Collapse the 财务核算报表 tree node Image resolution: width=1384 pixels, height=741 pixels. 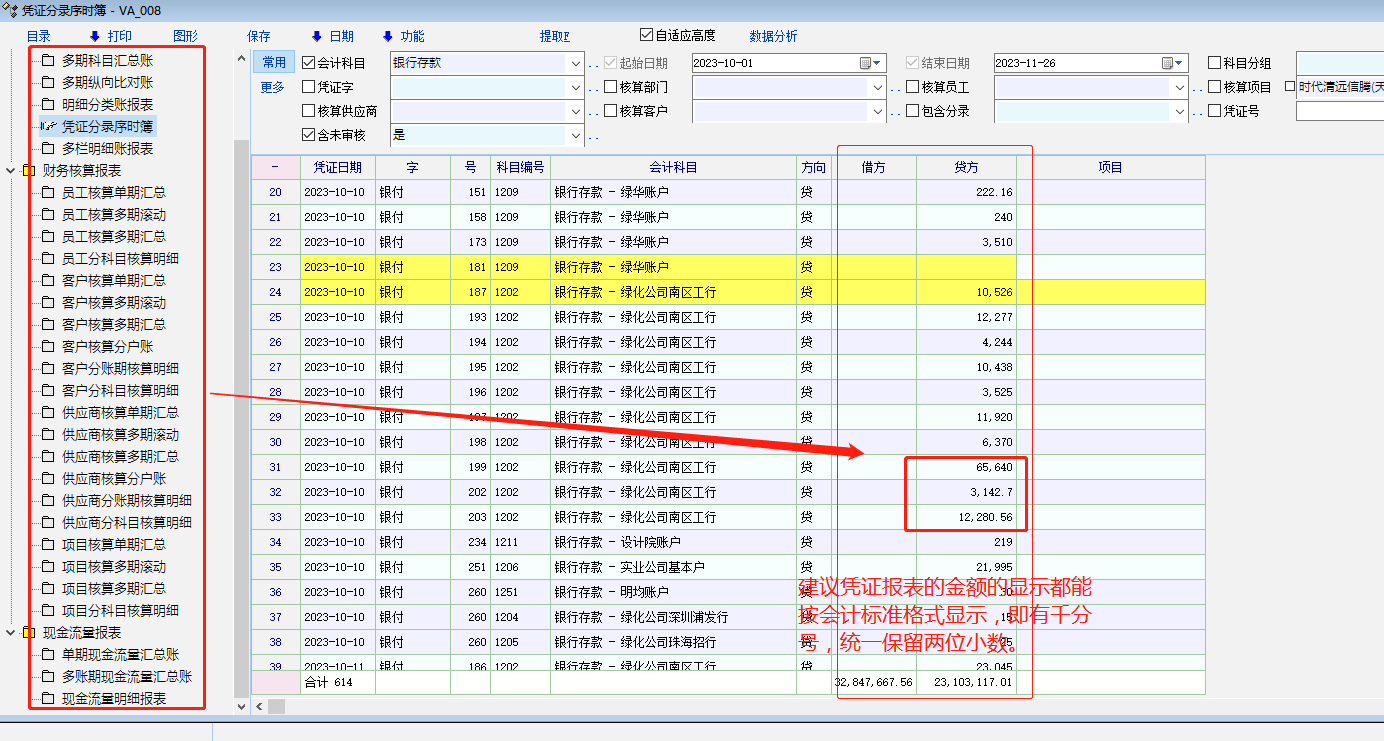coord(11,171)
